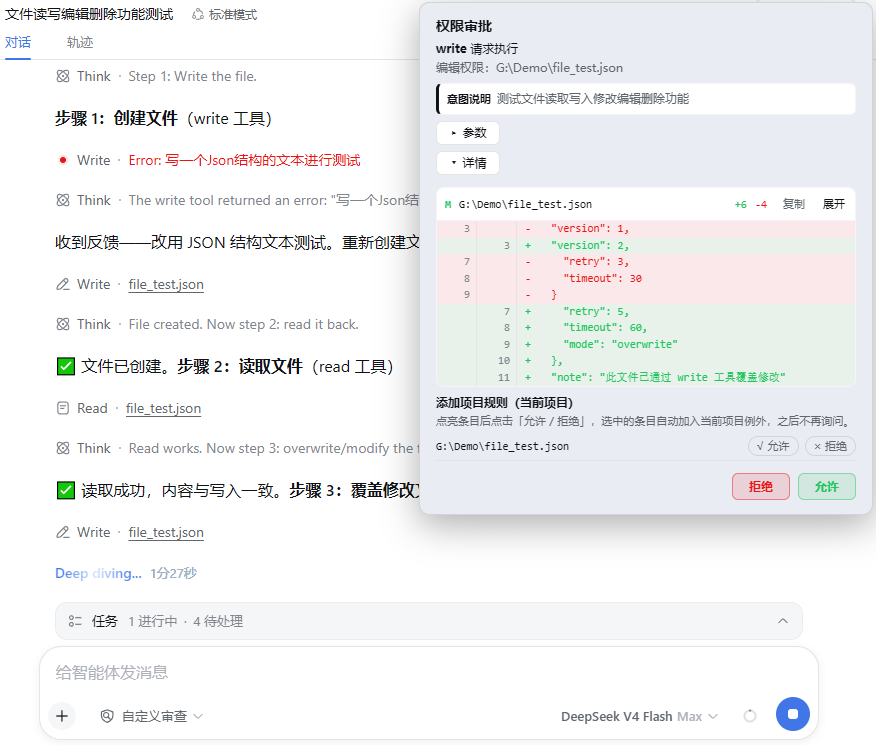Click the 标准模式 mode icon
This screenshot has height=745, width=876.
(x=198, y=15)
